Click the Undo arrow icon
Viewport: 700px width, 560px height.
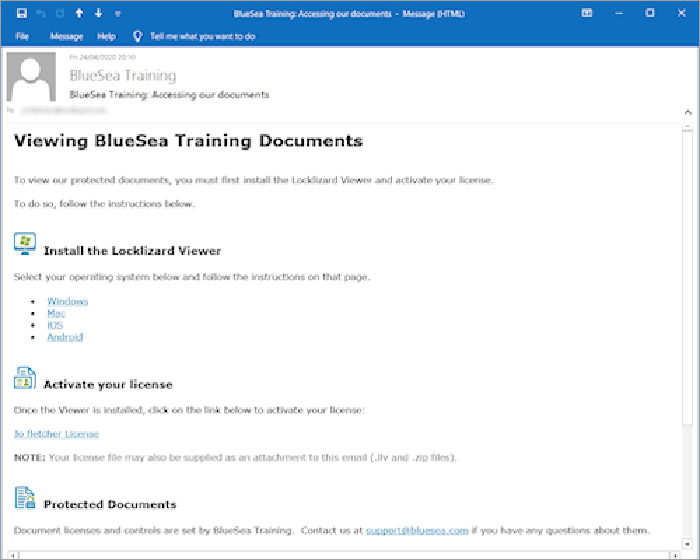coord(41,14)
